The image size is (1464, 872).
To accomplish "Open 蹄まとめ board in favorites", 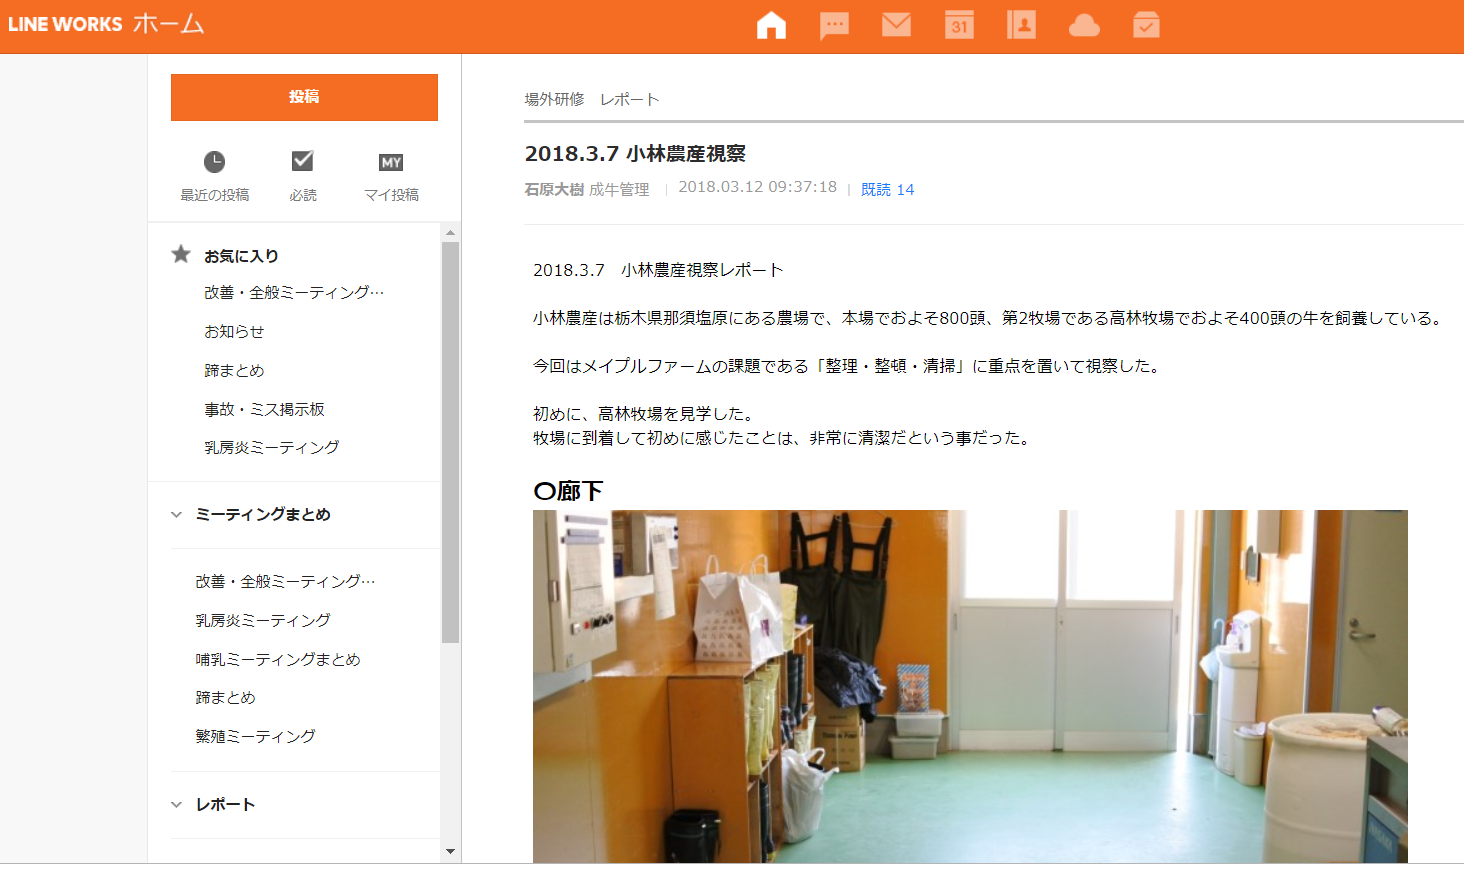I will [234, 370].
